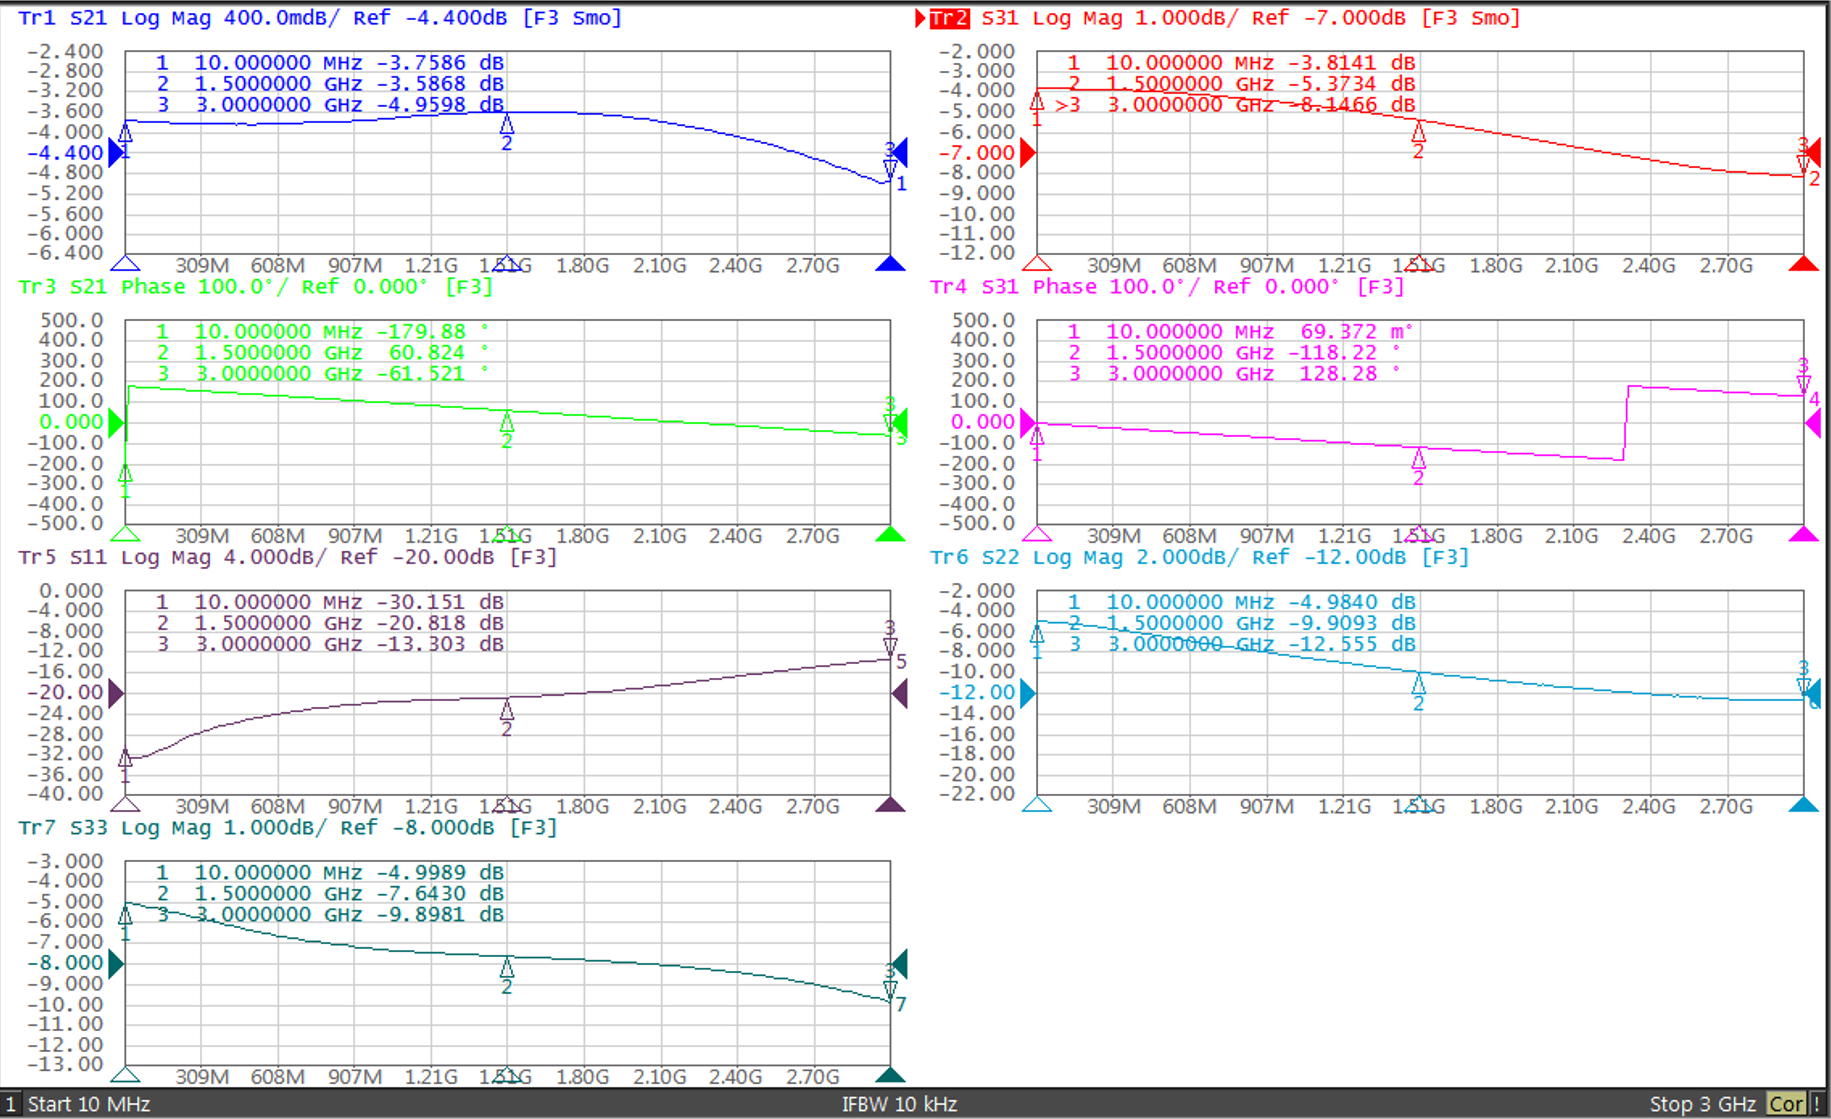This screenshot has height=1119, width=1831.
Task: Click Tr6 marker 2 on cyan S22 trace
Action: click(1418, 685)
